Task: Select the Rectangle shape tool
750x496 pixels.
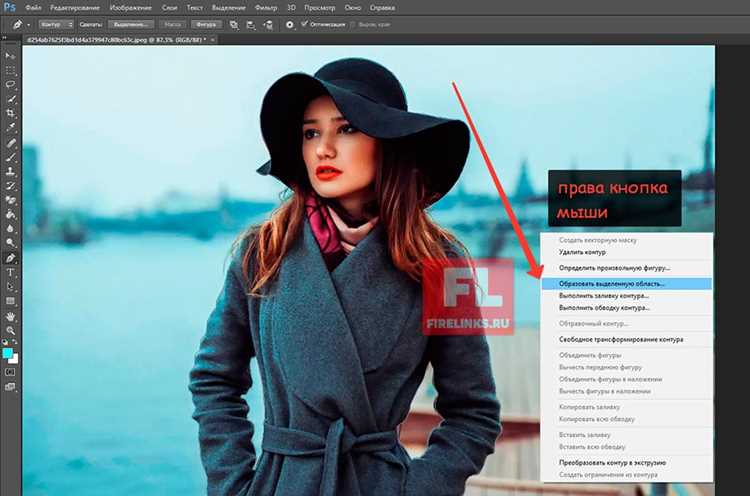Action: click(x=10, y=301)
